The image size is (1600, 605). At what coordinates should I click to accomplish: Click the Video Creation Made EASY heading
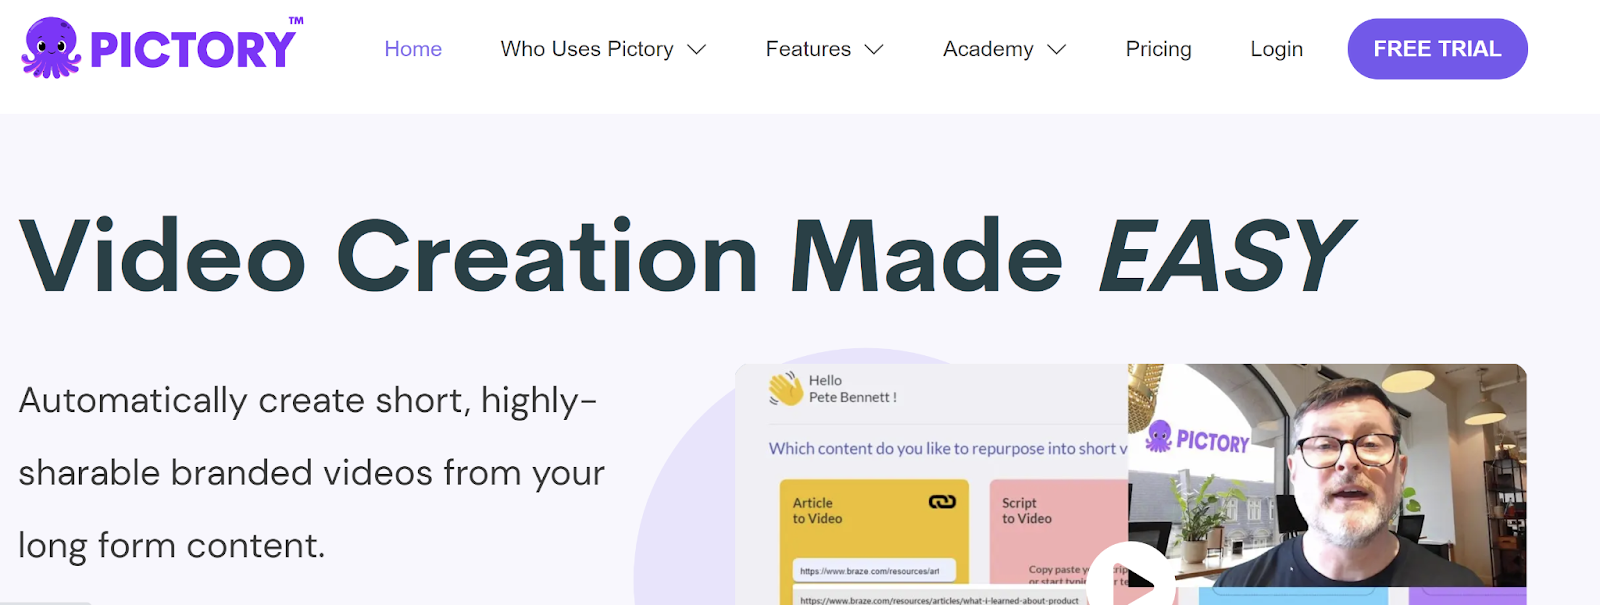coord(686,256)
